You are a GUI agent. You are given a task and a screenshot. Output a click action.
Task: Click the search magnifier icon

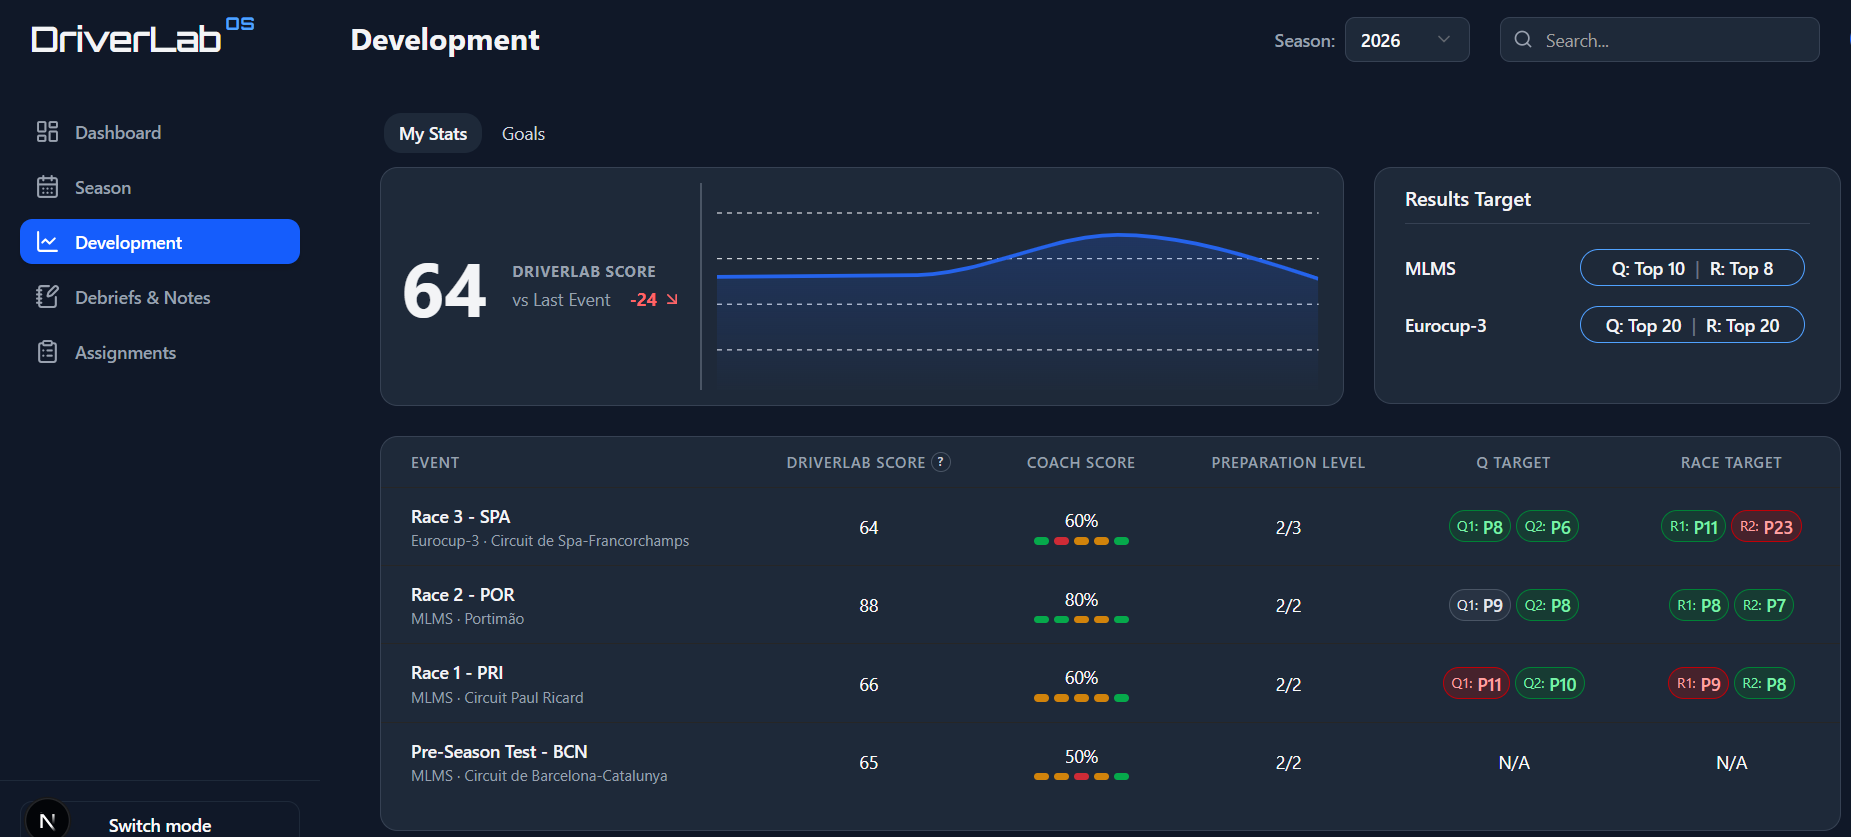(x=1523, y=40)
